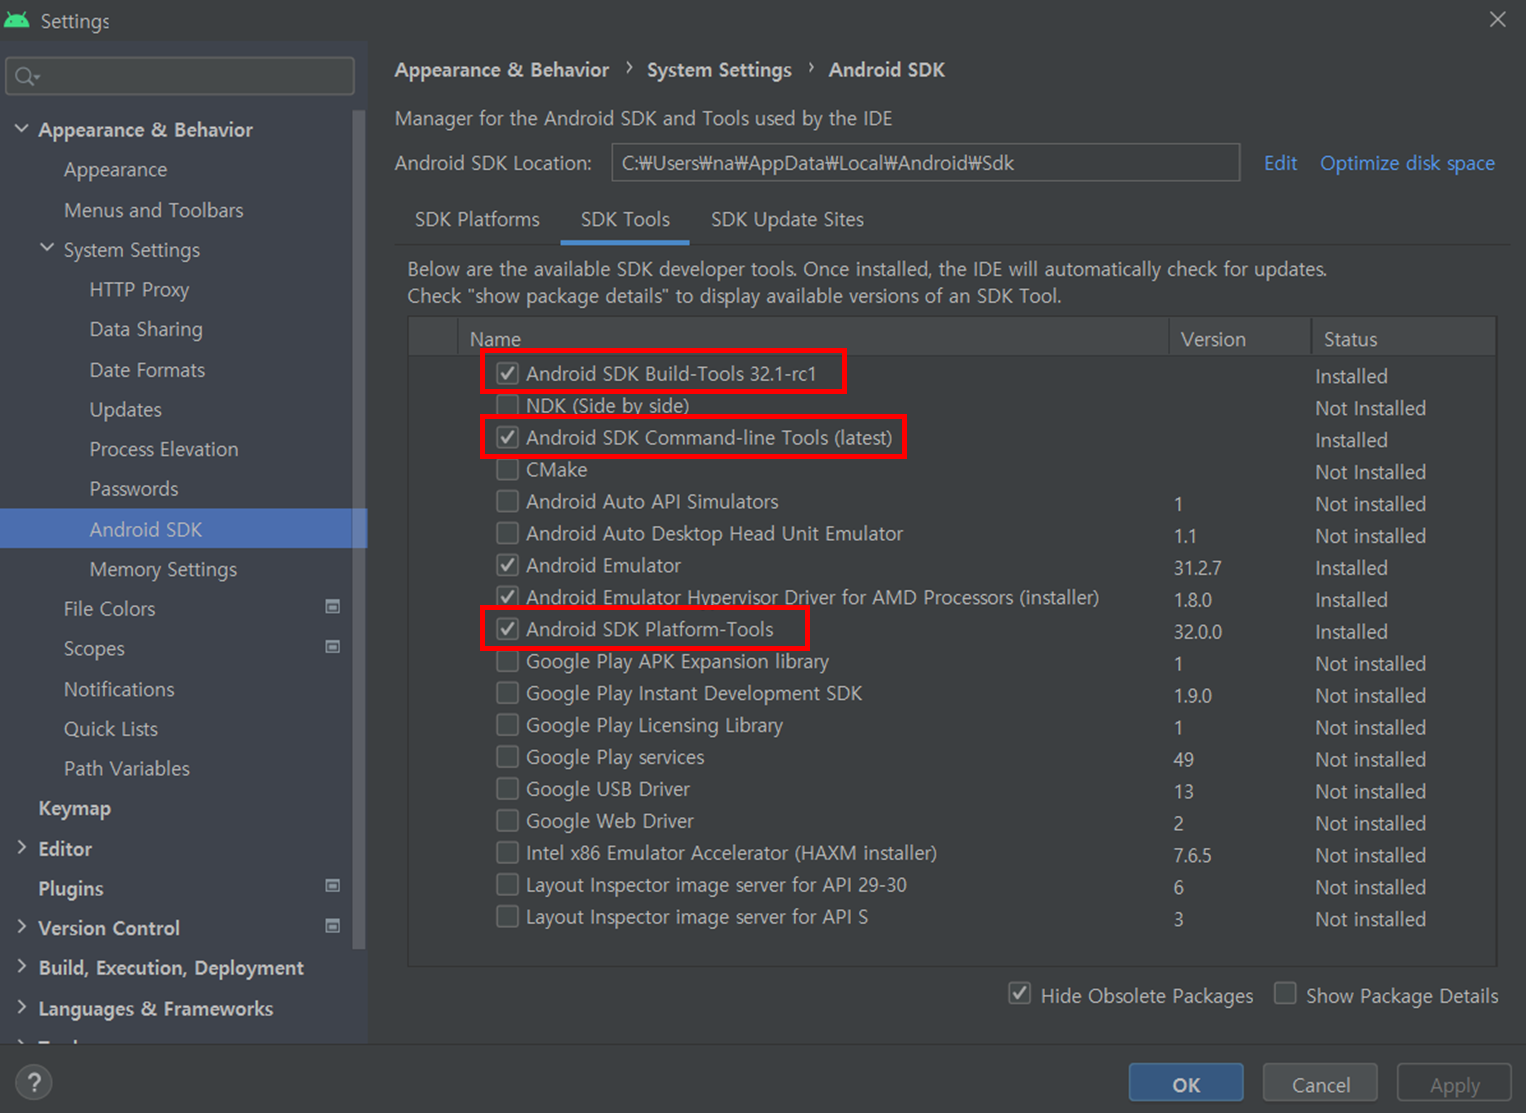The height and width of the screenshot is (1113, 1526).
Task: Click the Status column header
Action: [1404, 339]
